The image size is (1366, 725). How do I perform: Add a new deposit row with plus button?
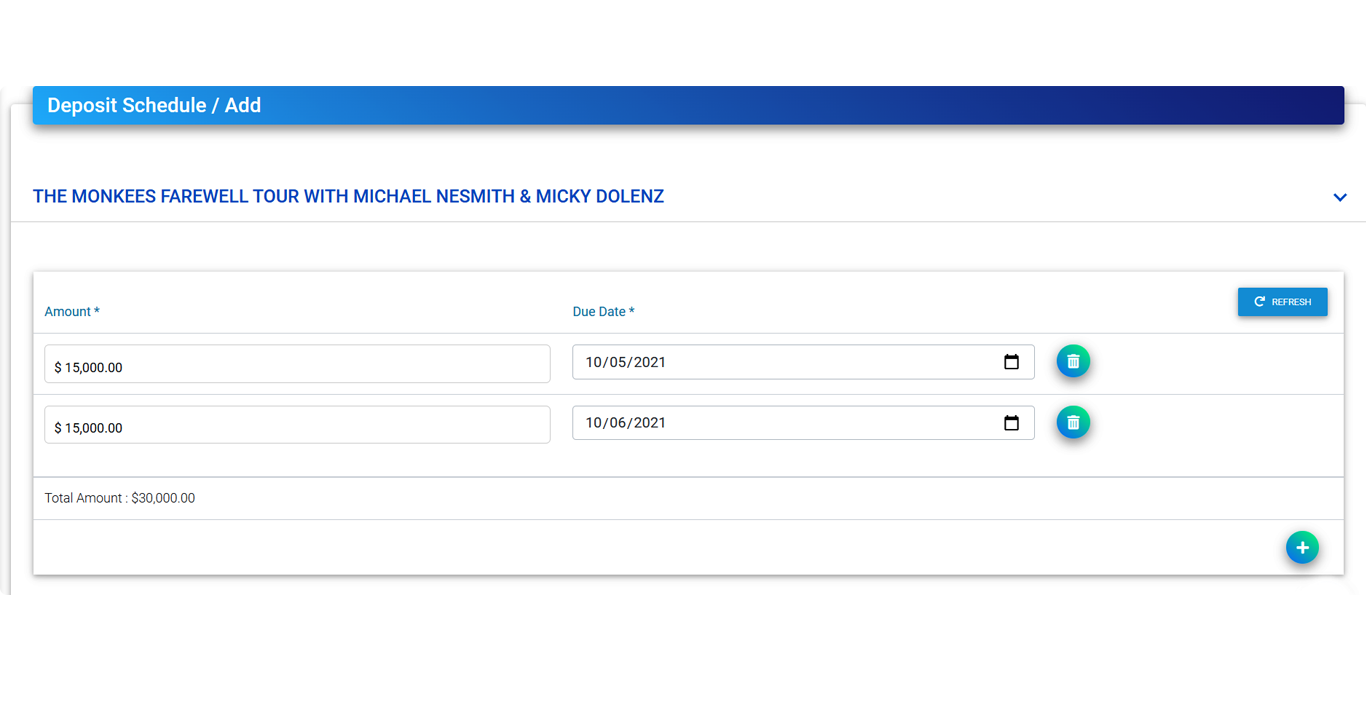(x=1302, y=547)
